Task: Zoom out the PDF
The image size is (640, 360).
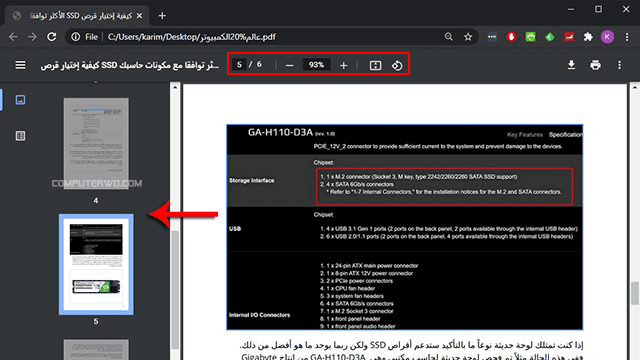Action: [289, 65]
